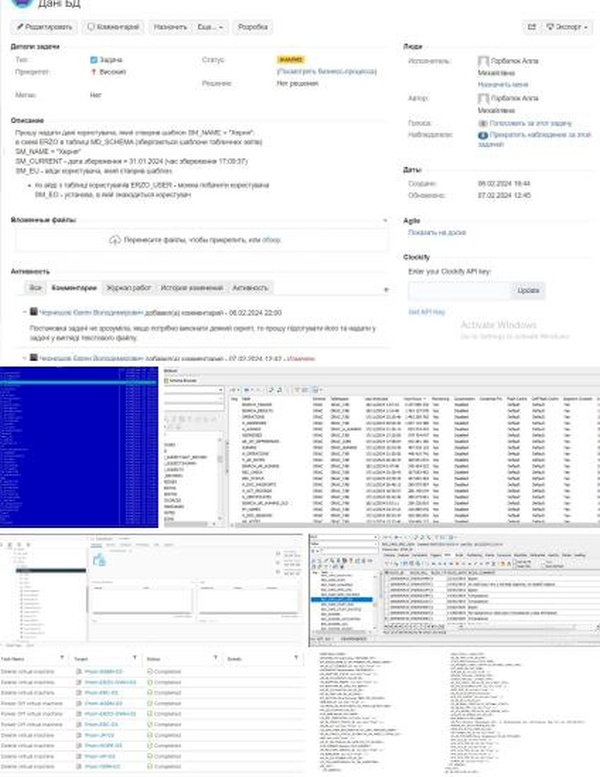Click the Назначить assign button
Screen dimensions: 600x777
169,27
